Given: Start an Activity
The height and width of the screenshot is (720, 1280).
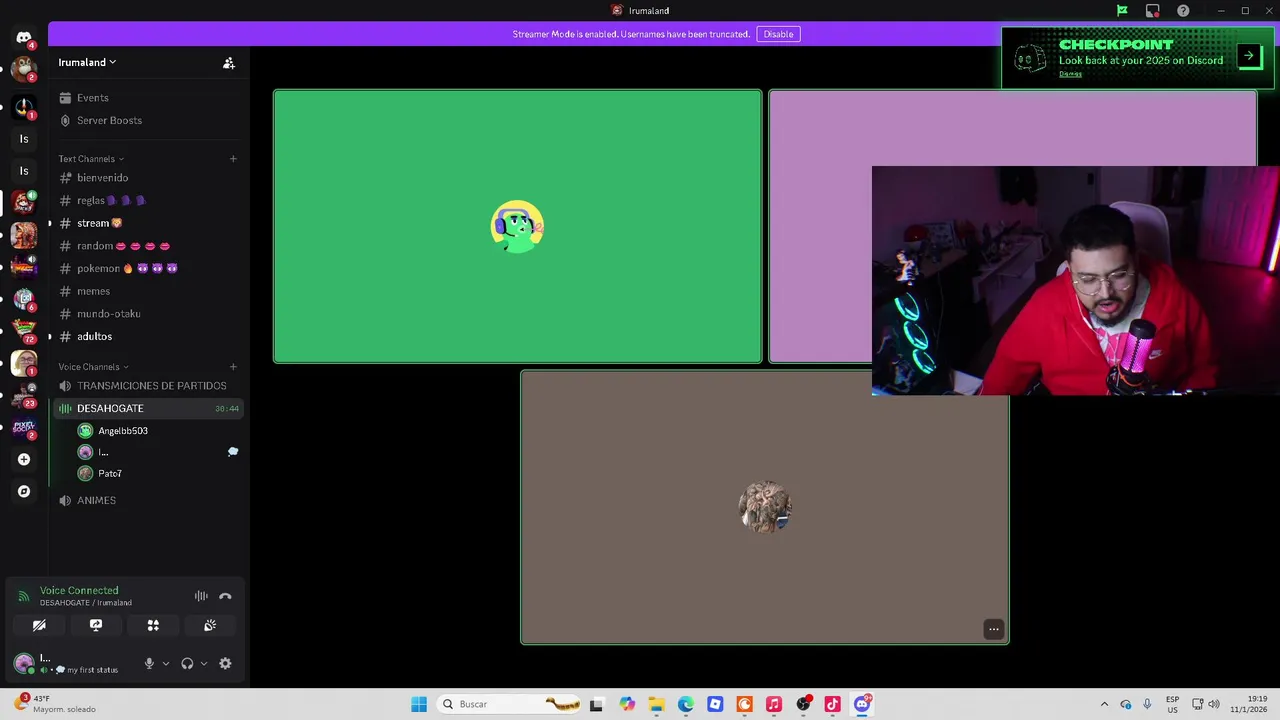Looking at the screenshot, I should point(153,625).
